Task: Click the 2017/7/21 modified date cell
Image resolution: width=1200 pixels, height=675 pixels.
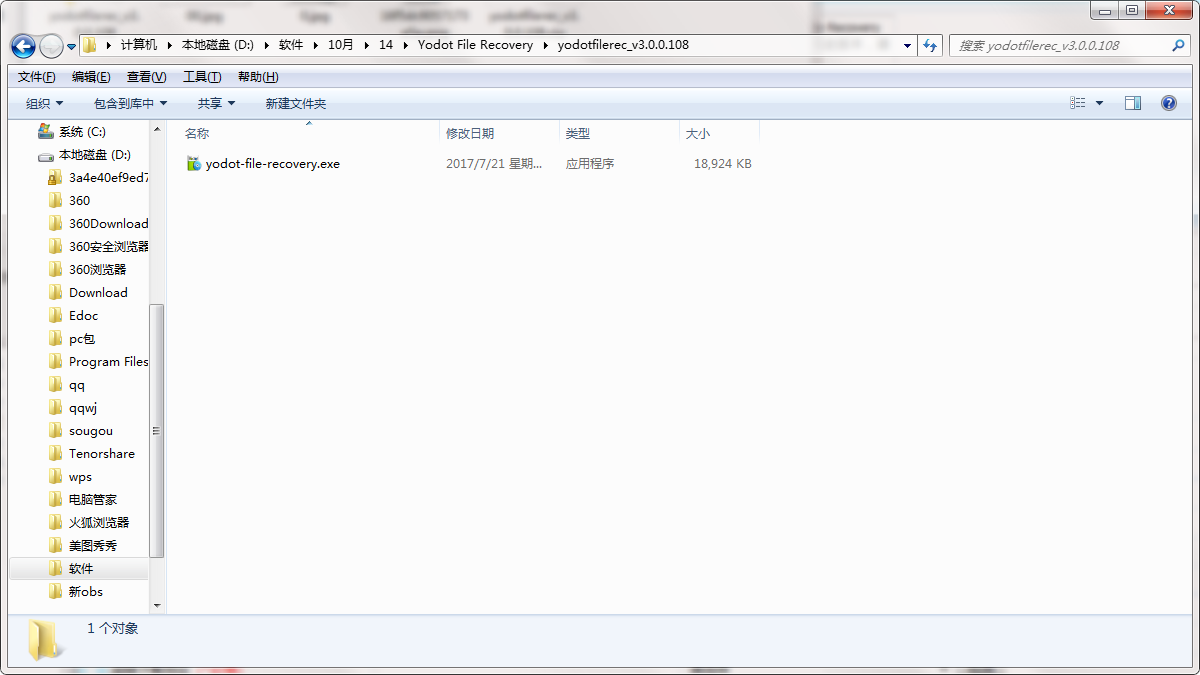Action: [x=494, y=163]
